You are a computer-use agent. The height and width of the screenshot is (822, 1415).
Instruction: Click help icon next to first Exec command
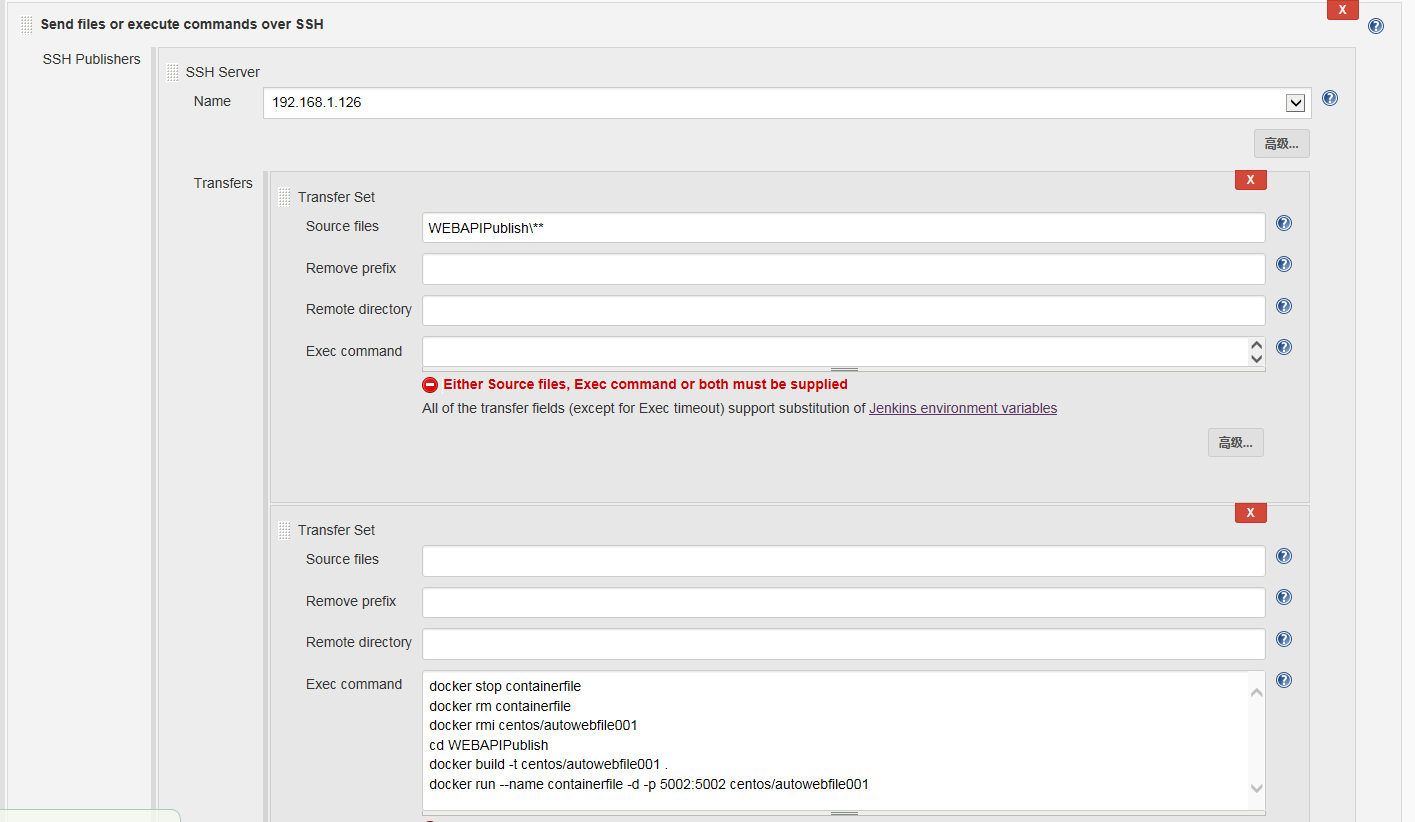click(1284, 347)
